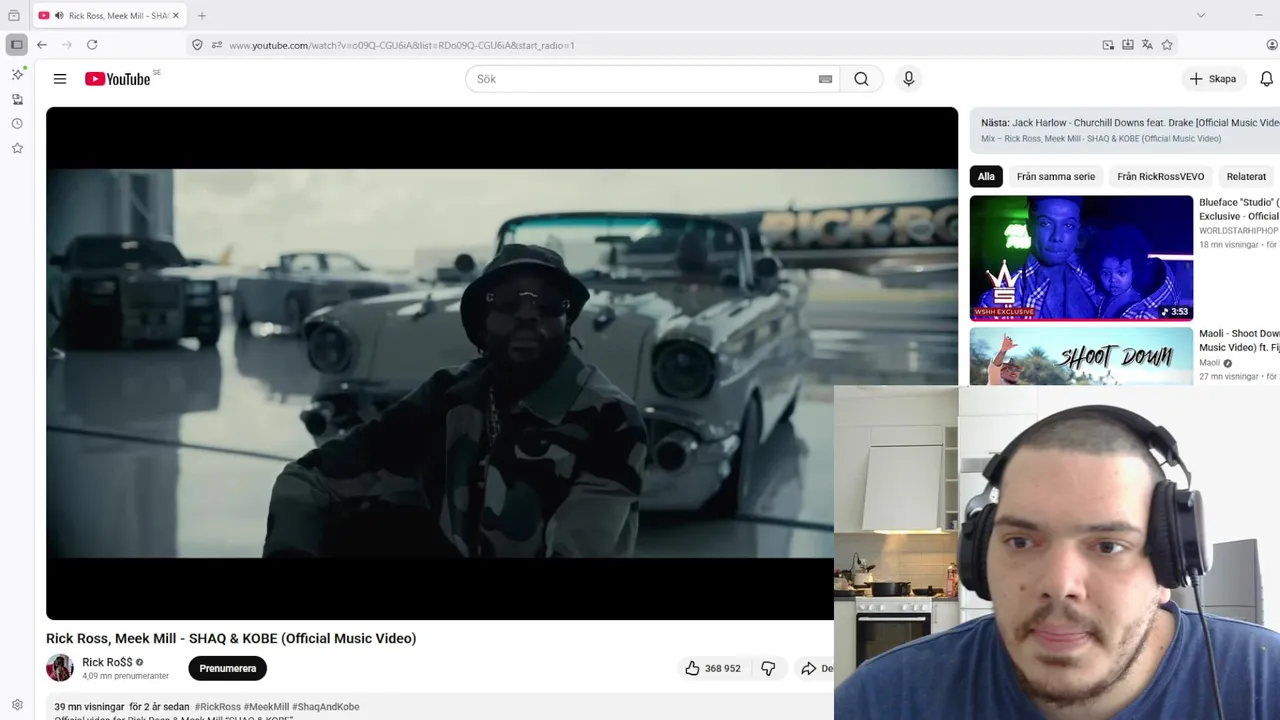Open the Blueface Studio video thumbnail
Viewport: 1280px width, 720px height.
point(1081,257)
